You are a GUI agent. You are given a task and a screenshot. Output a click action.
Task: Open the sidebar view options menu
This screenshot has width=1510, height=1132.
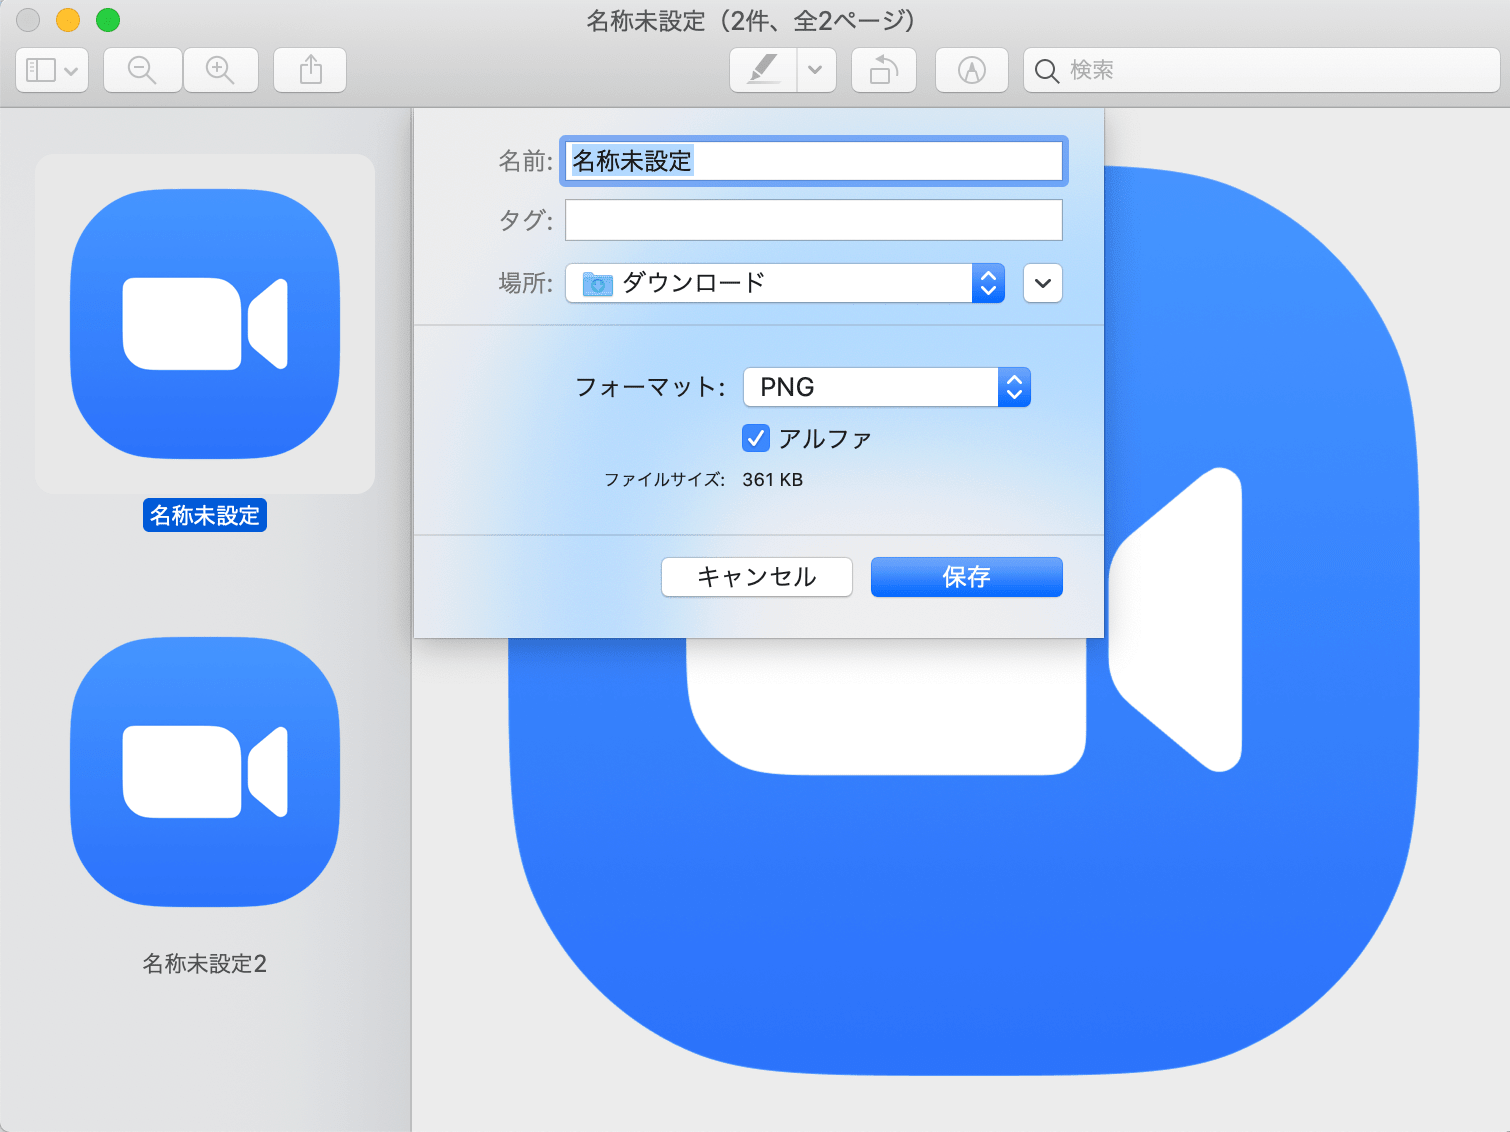coord(52,70)
